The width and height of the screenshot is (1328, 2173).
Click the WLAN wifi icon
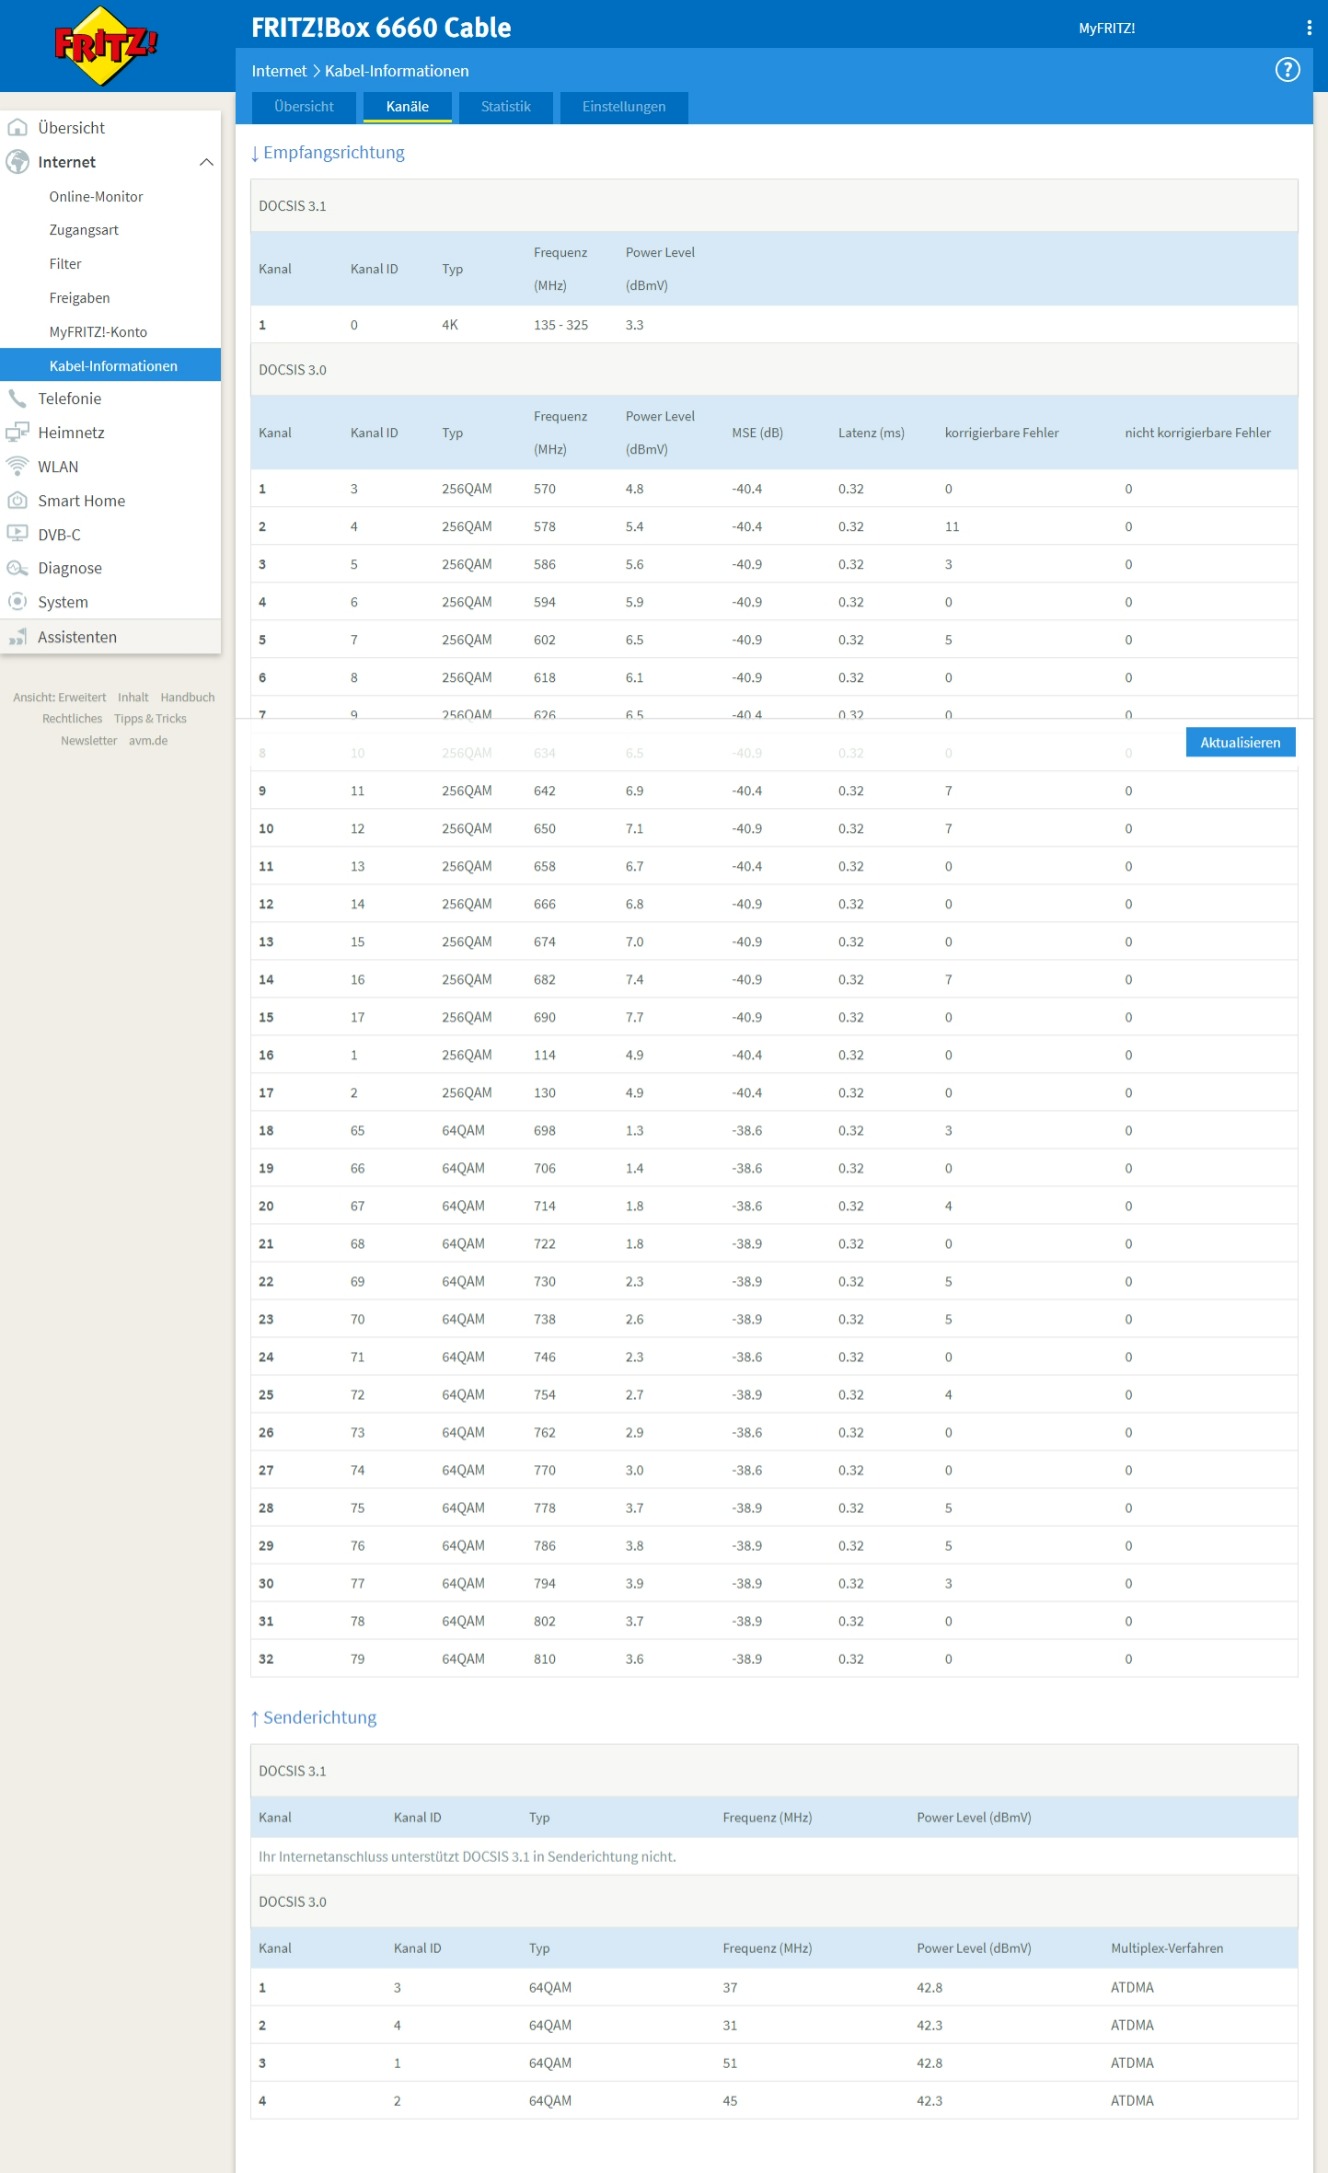click(x=17, y=466)
